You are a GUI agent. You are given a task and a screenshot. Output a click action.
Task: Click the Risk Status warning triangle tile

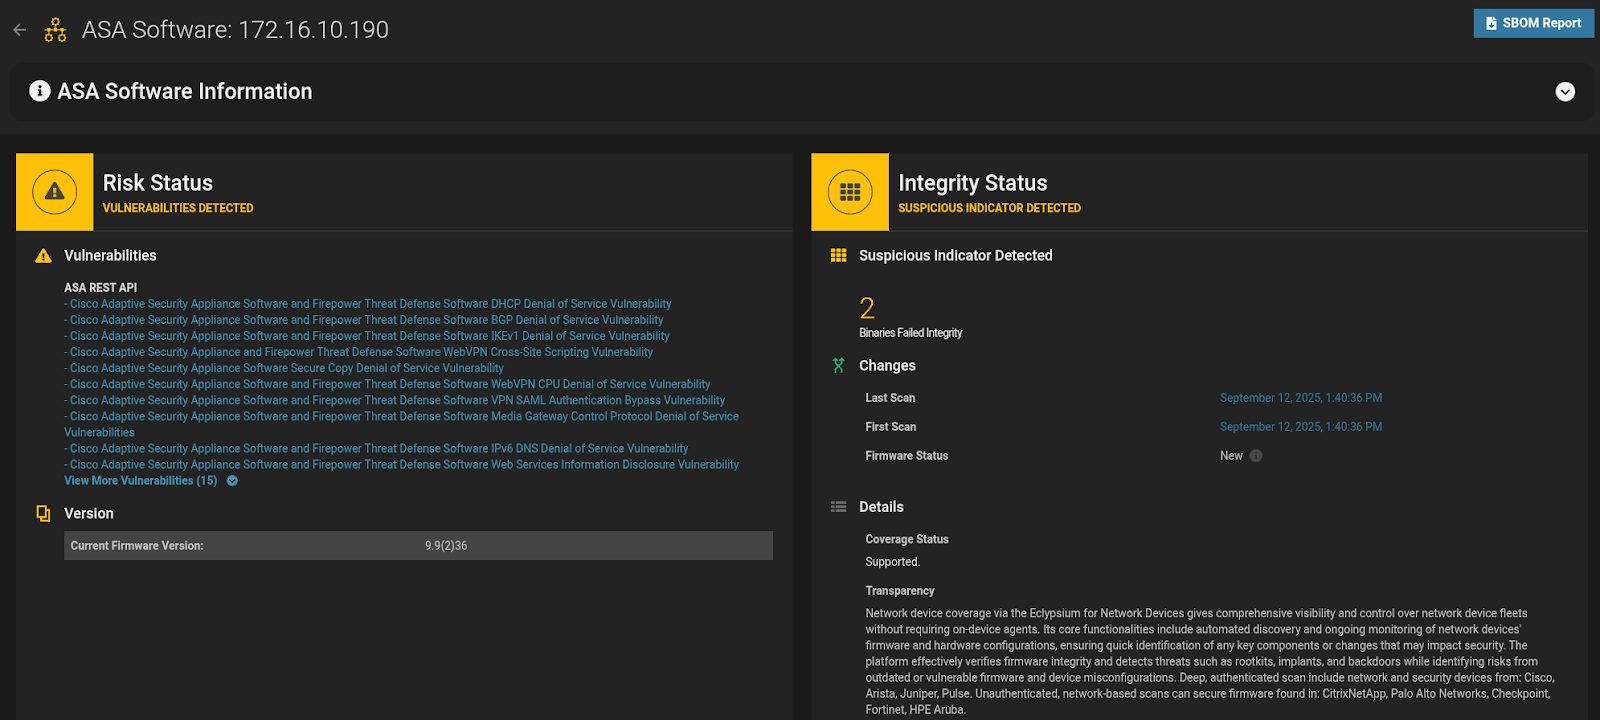pos(55,192)
